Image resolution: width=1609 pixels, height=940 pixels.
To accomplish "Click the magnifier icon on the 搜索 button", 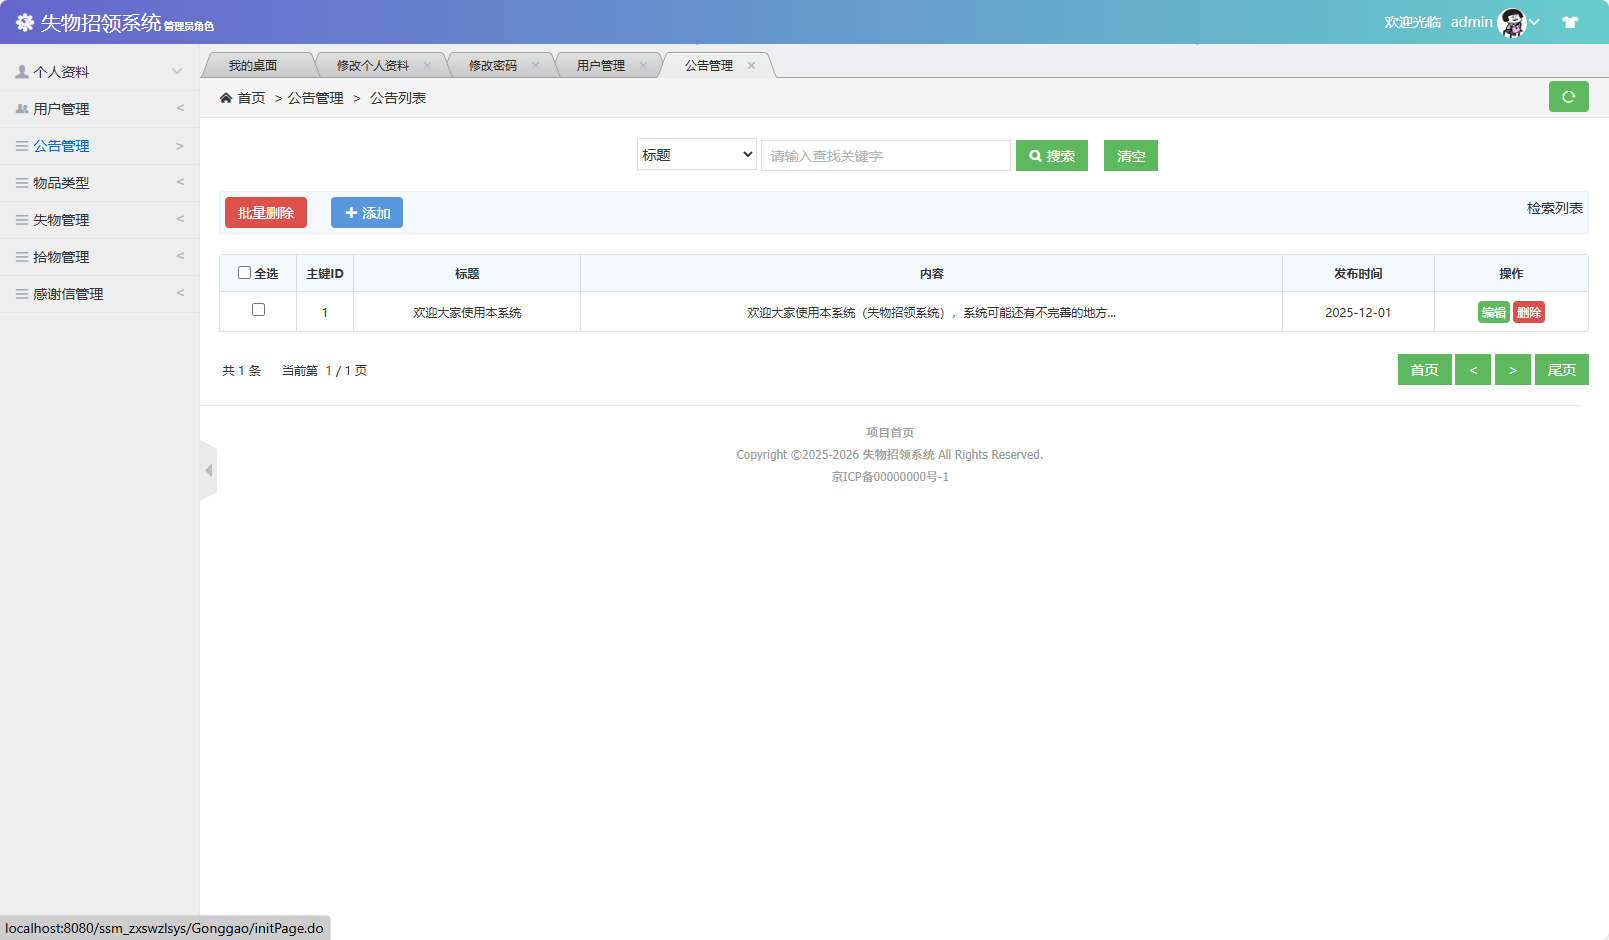I will click(x=1035, y=155).
